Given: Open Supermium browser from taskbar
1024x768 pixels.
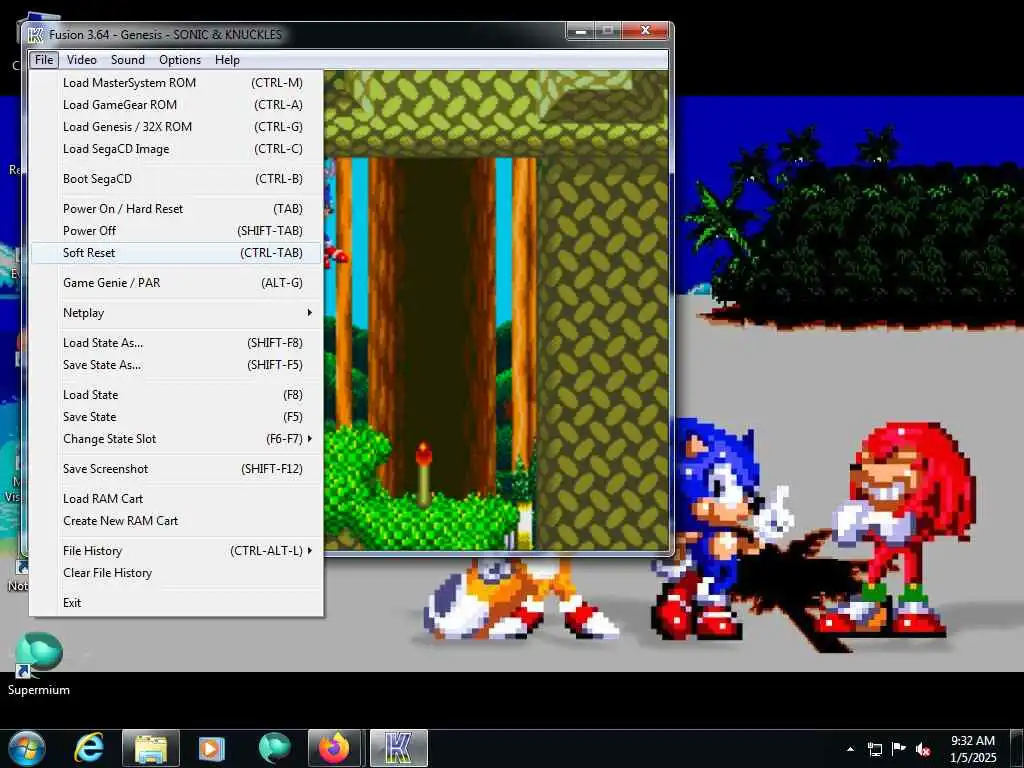Looking at the screenshot, I should point(274,748).
